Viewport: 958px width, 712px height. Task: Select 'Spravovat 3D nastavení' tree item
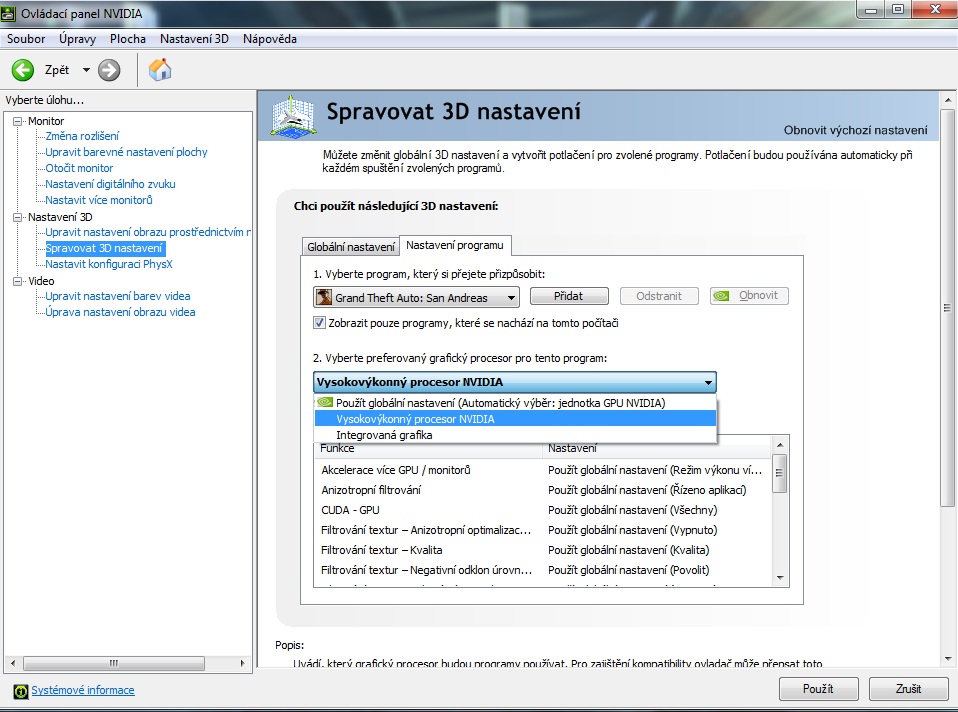(x=104, y=248)
